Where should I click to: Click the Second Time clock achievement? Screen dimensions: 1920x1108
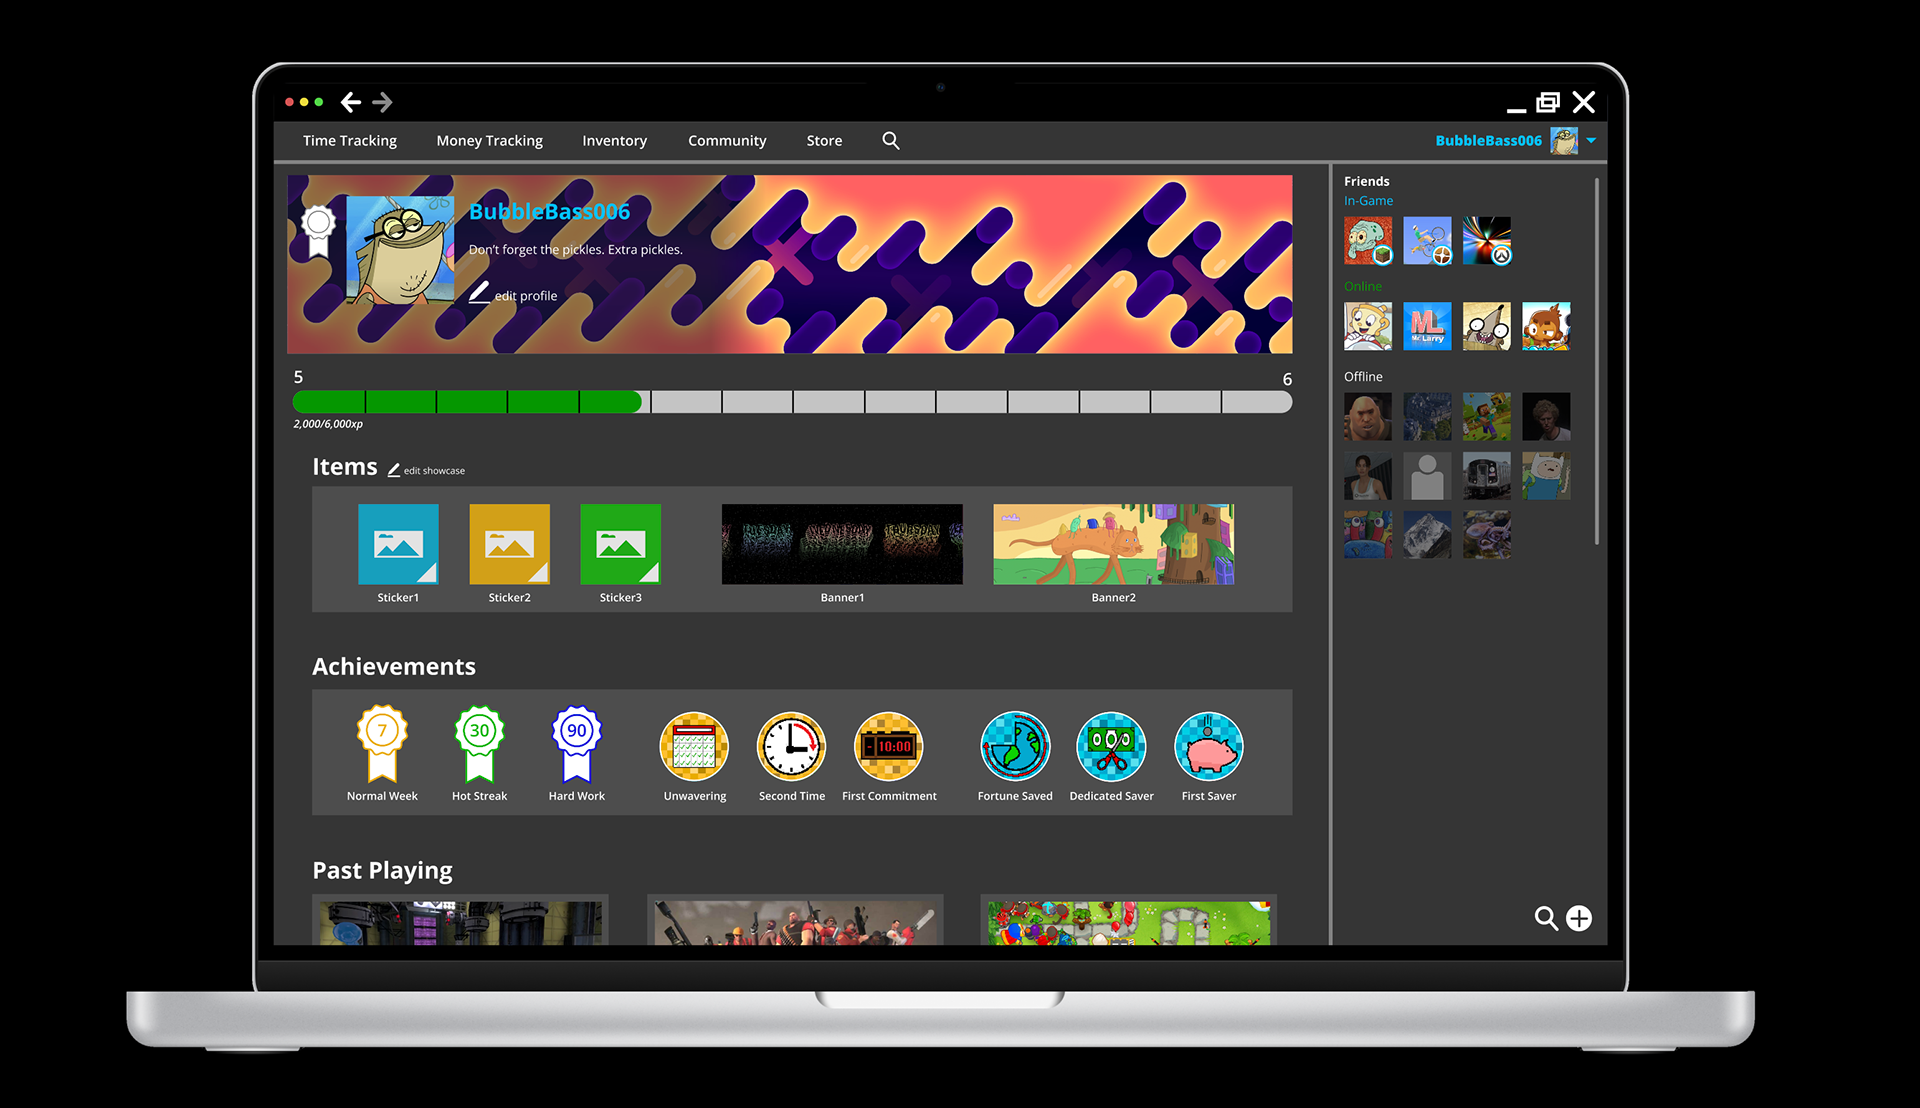(x=791, y=747)
